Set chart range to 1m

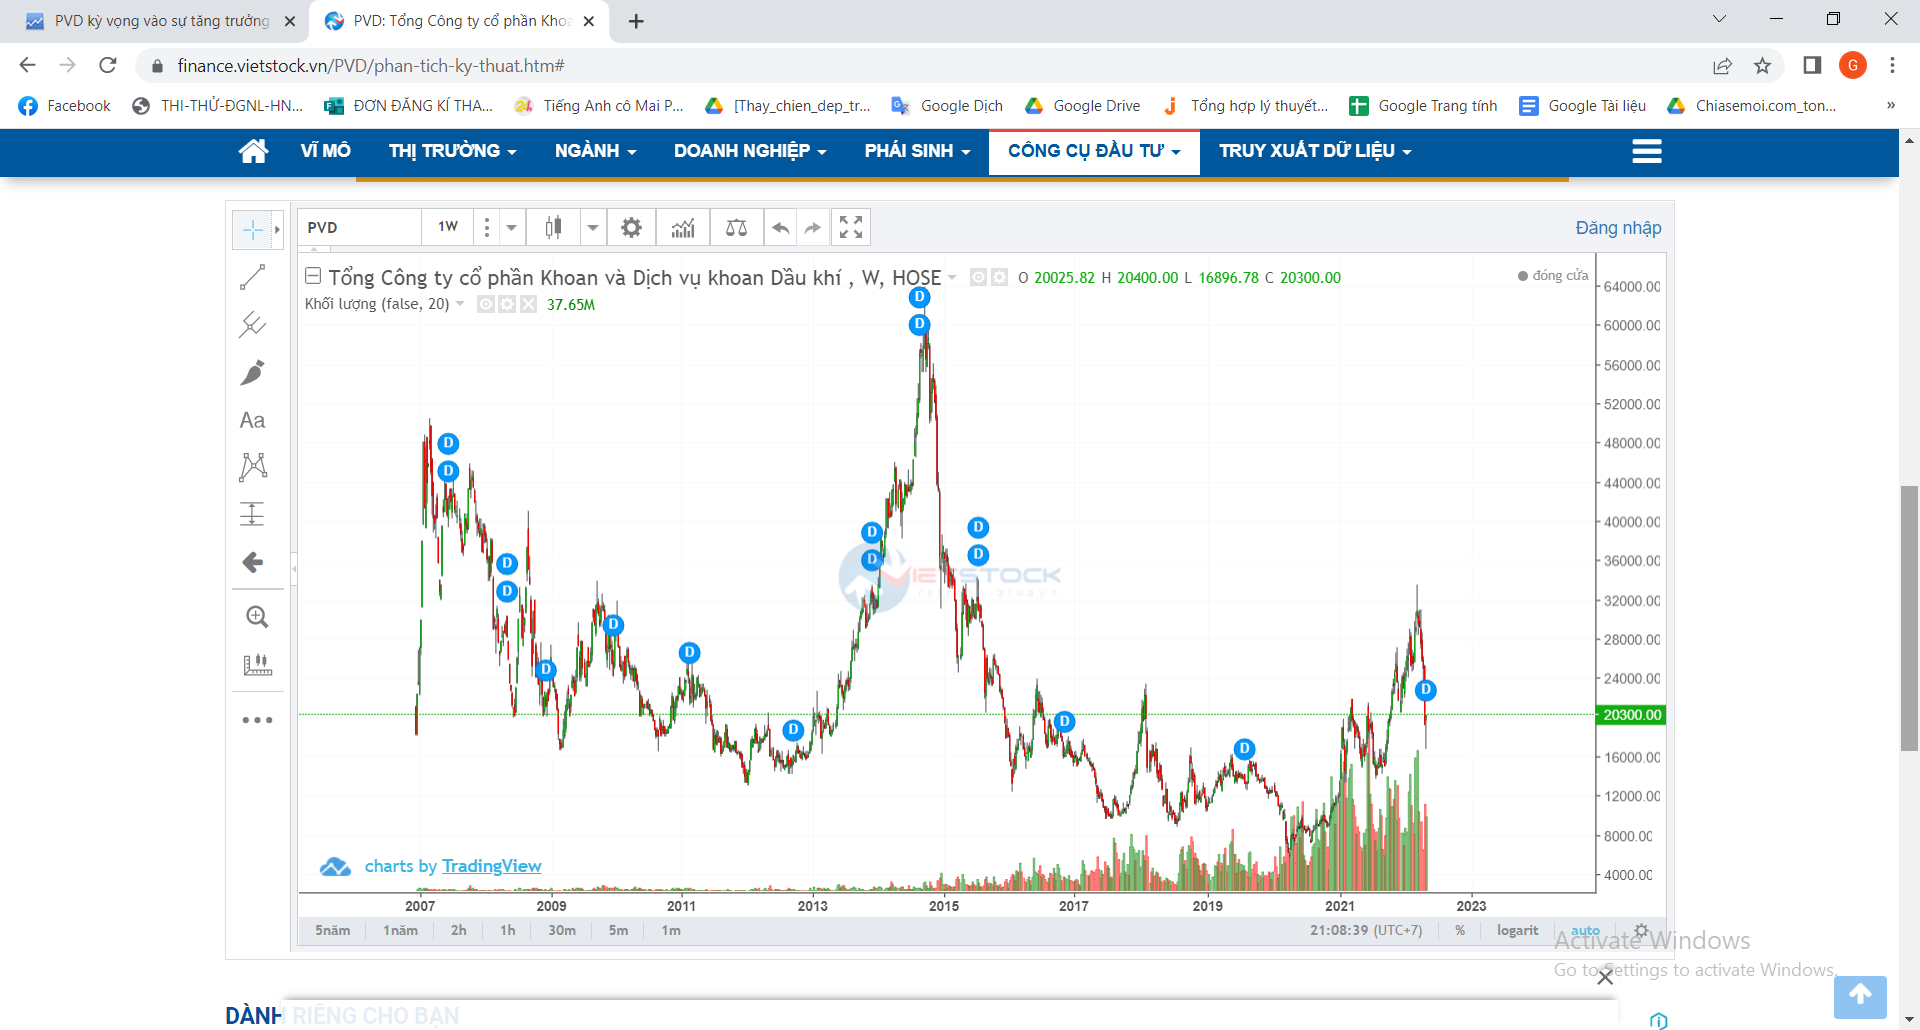(671, 930)
